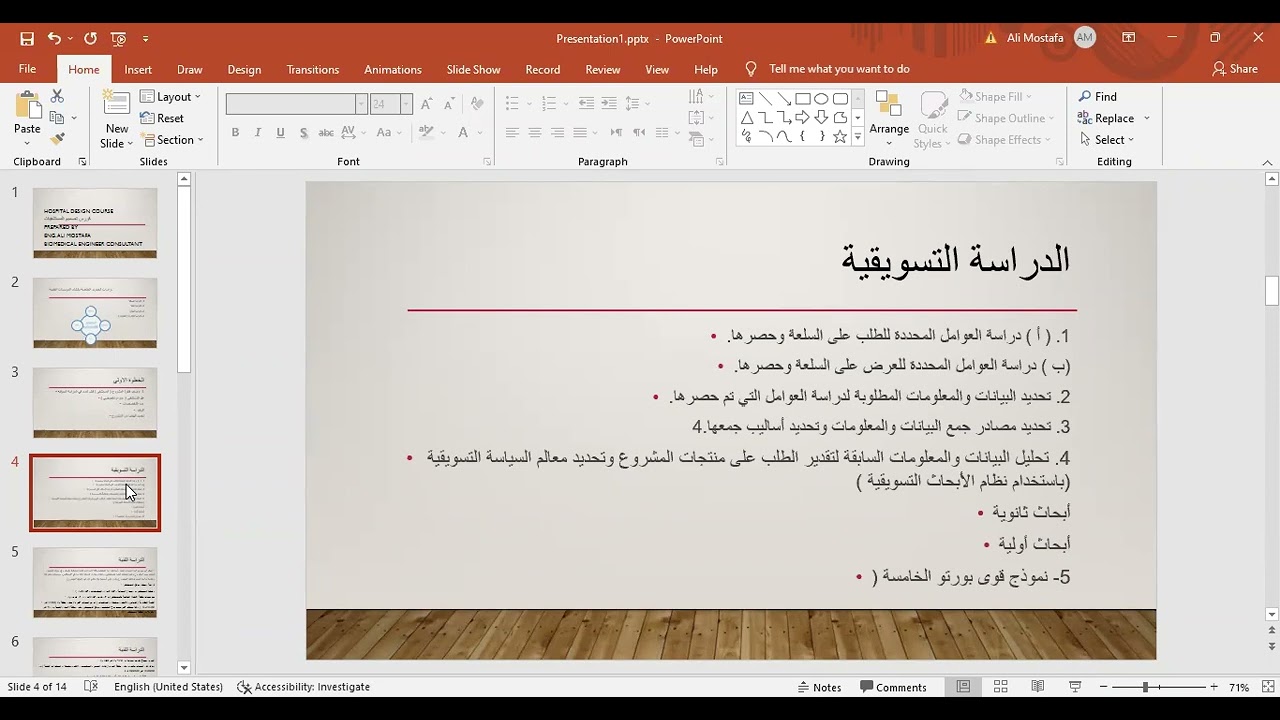The height and width of the screenshot is (720, 1280).
Task: Switch to Reading View
Action: click(1038, 687)
